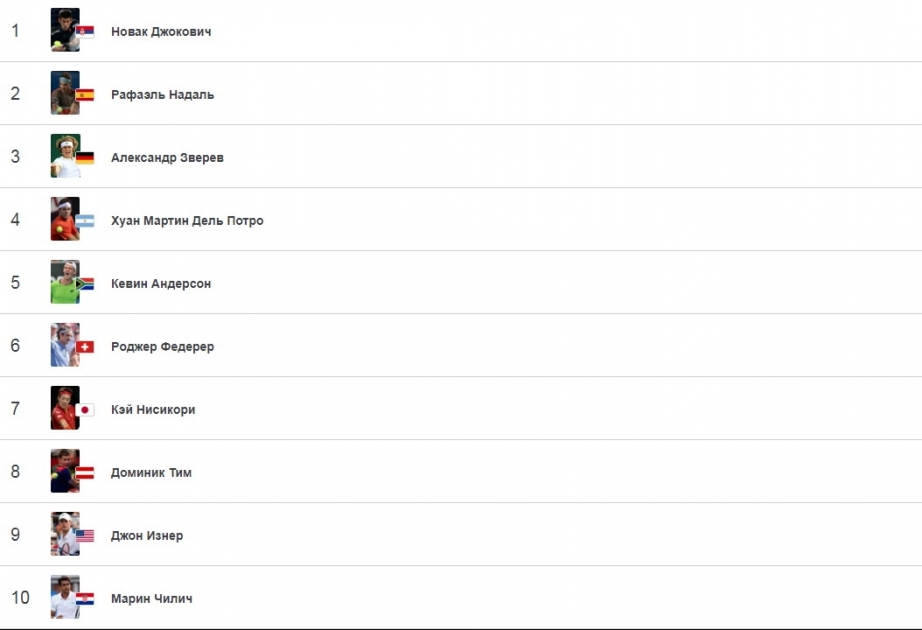
Task: Open the Марин Чилич player link
Action: [x=152, y=598]
